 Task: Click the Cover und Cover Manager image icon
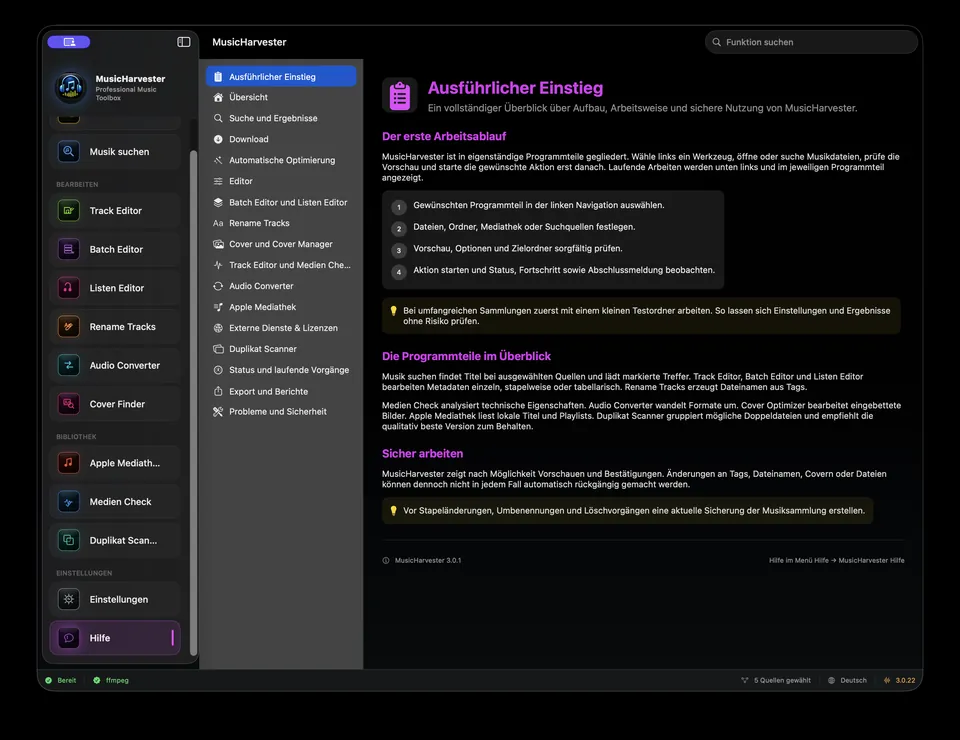tap(218, 244)
